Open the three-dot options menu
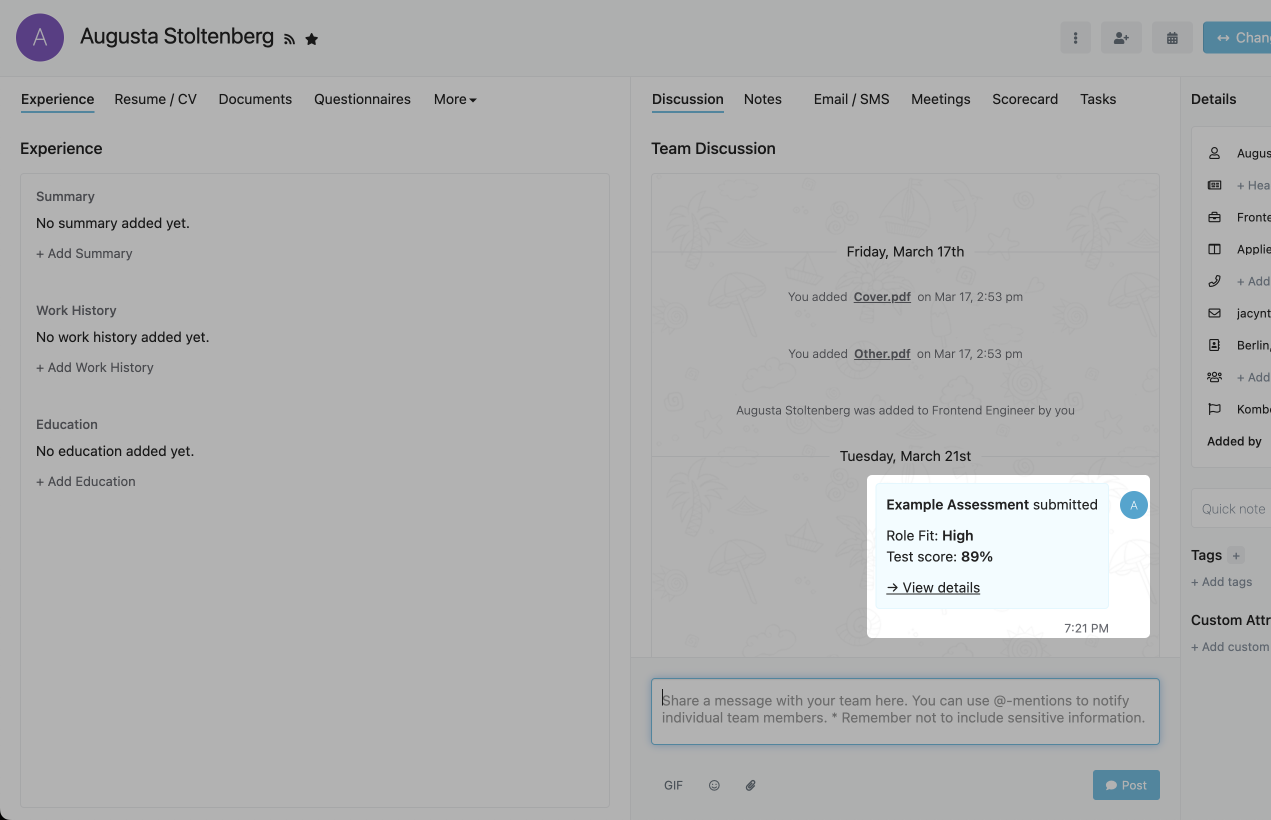 1075,38
